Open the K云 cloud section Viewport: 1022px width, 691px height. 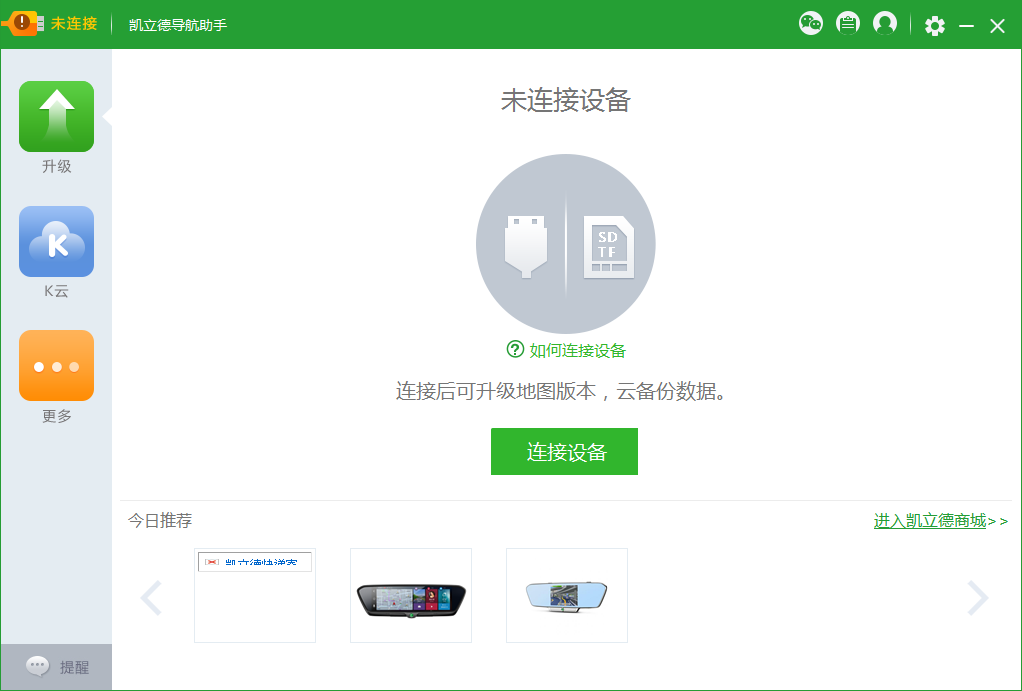(56, 242)
